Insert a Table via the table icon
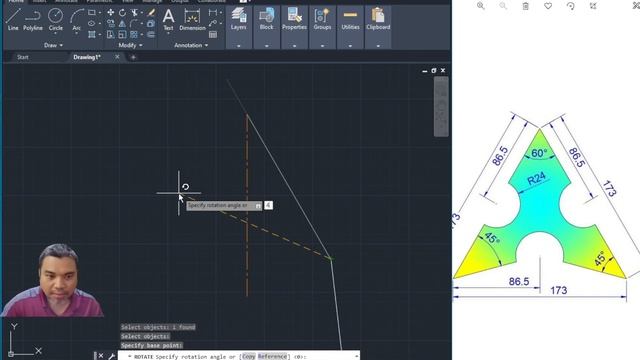Image resolution: width=640 pixels, height=360 pixels. [213, 35]
